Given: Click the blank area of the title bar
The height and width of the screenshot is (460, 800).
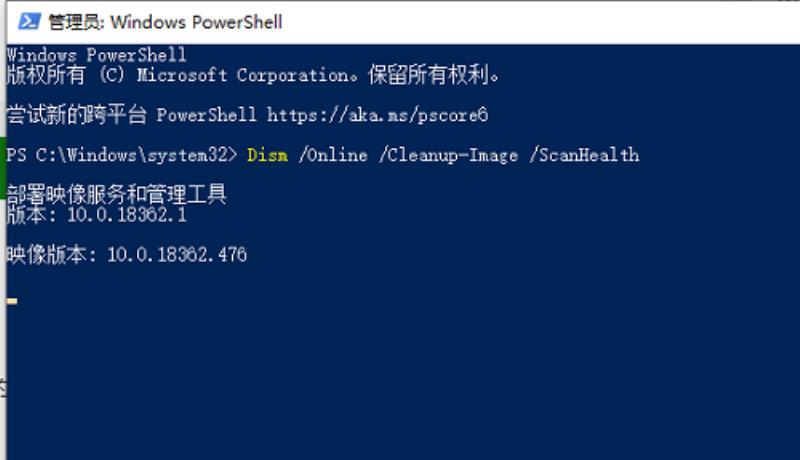Looking at the screenshot, I should 536,22.
